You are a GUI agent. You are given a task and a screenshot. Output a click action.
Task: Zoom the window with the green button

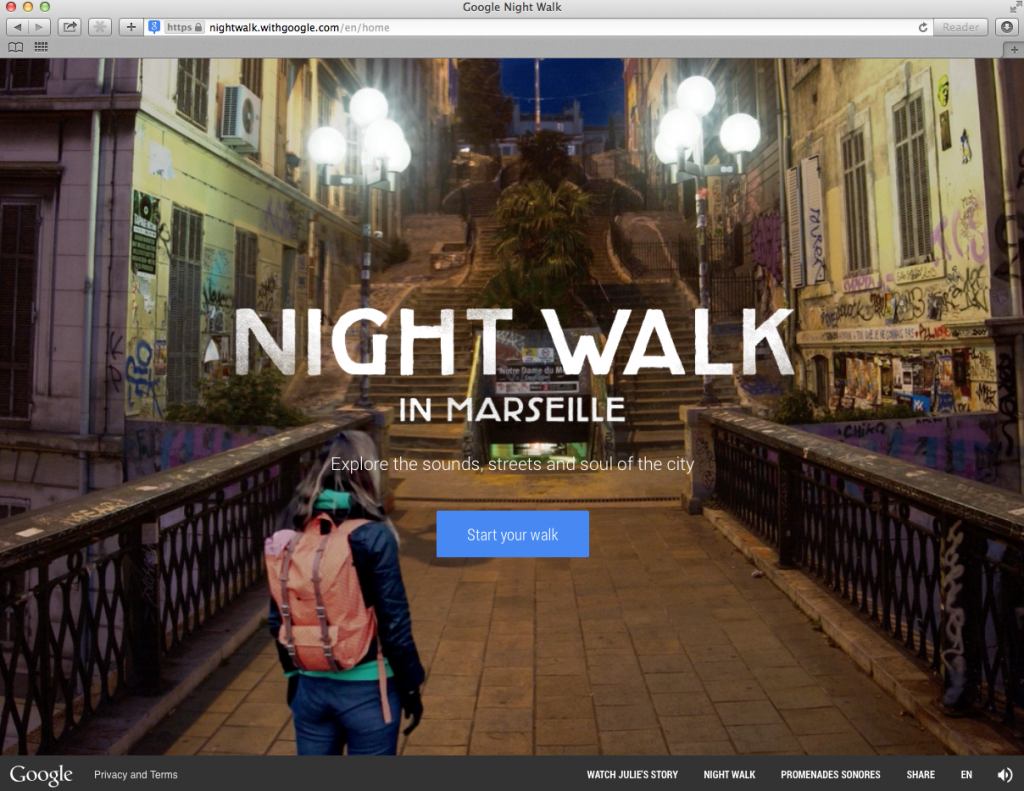click(45, 7)
